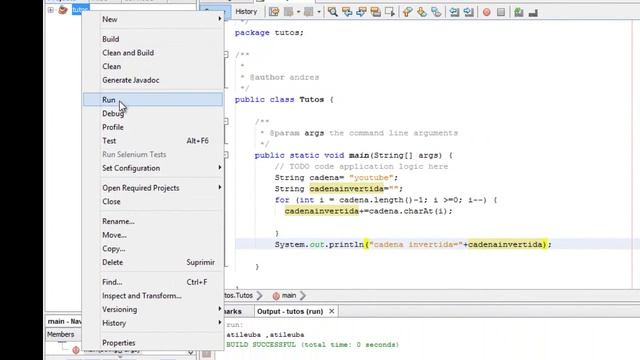This screenshot has height=360, width=640.
Task: Click Find Previous Occurrence toolbar icon
Action: tap(347, 12)
